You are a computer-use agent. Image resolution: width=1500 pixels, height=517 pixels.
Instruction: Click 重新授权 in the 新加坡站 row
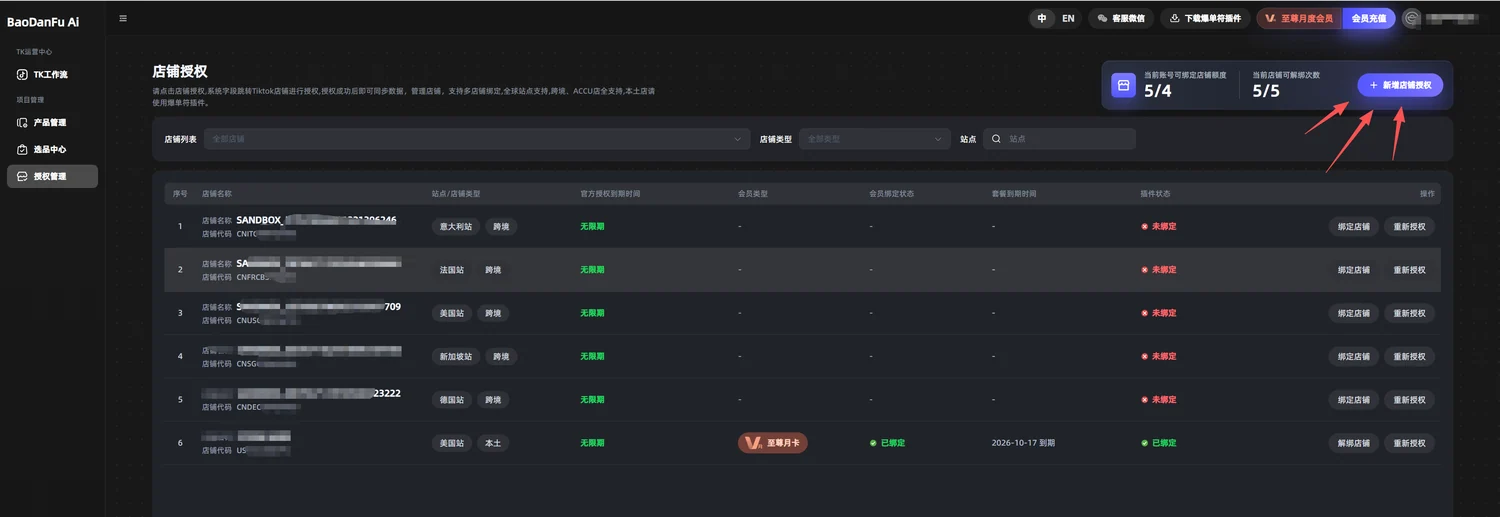pos(1410,356)
